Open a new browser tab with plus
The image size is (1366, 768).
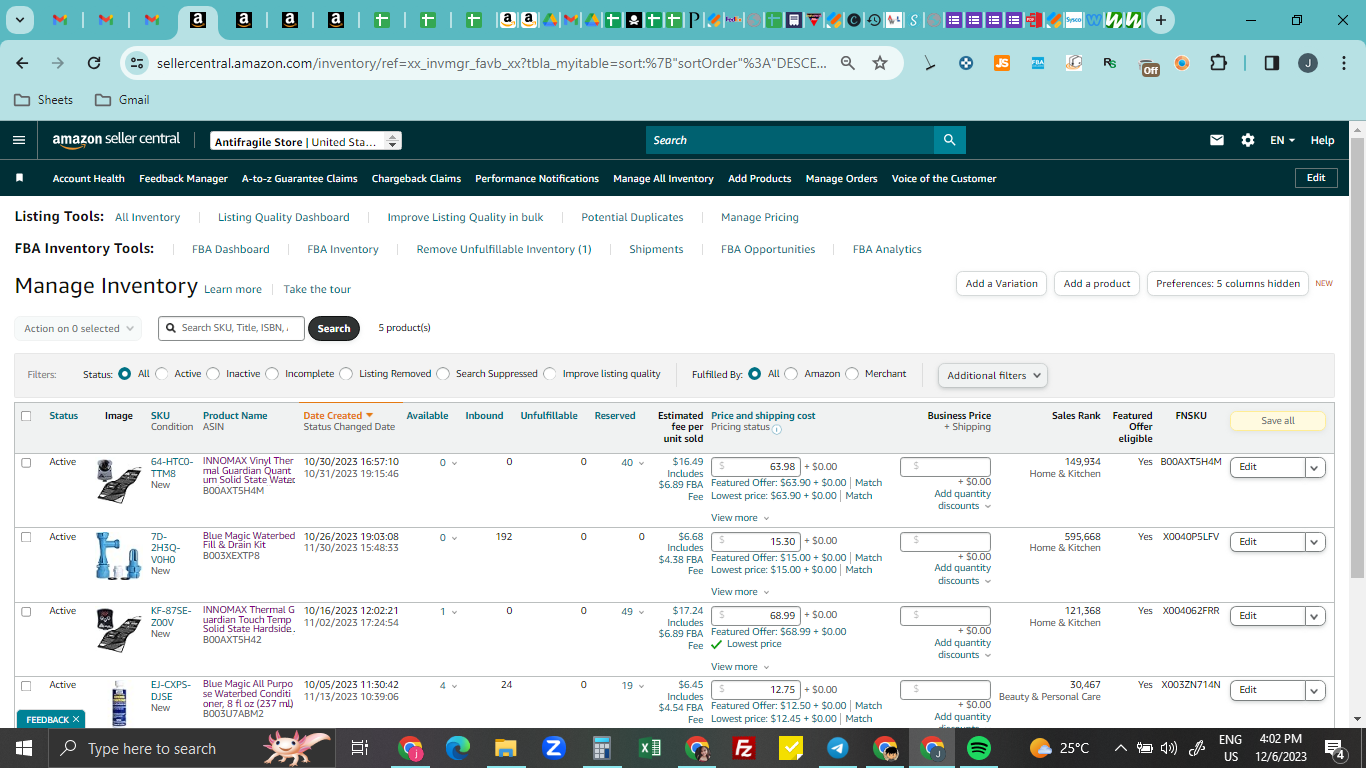[1160, 20]
